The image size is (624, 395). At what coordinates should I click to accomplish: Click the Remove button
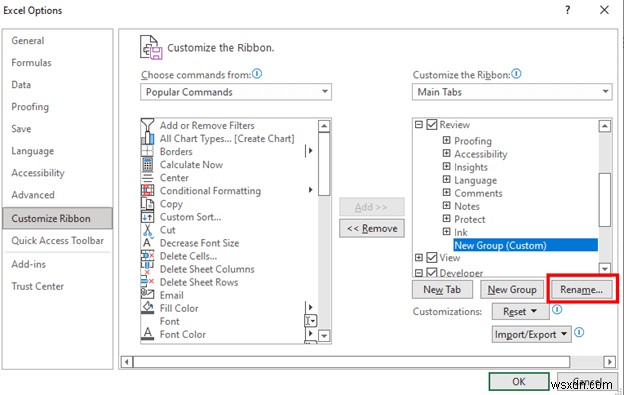click(x=372, y=228)
